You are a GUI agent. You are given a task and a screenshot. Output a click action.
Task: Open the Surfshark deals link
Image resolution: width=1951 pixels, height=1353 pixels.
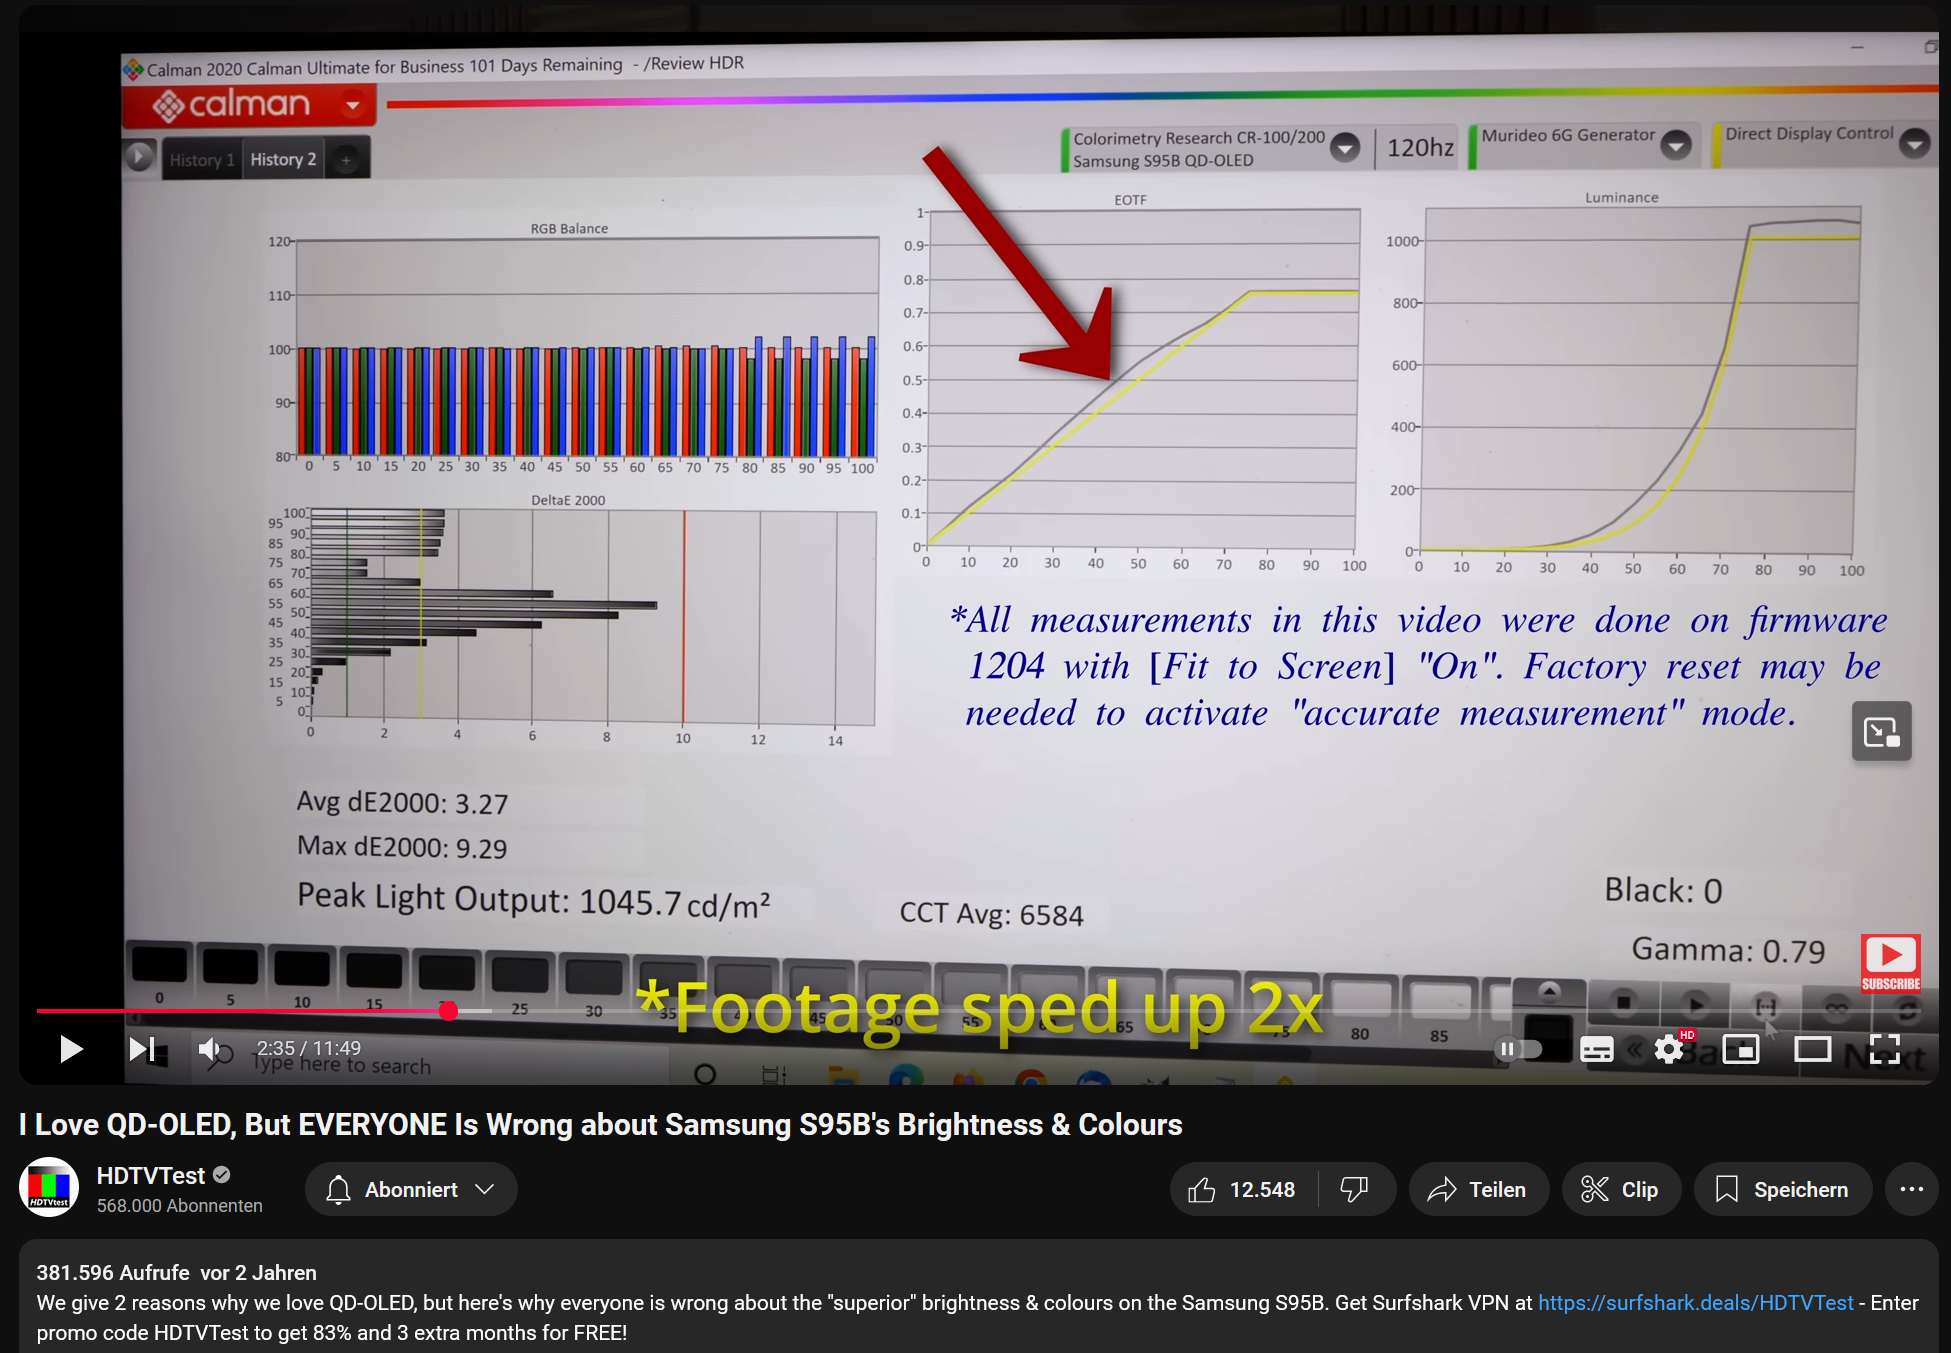coord(1694,1303)
